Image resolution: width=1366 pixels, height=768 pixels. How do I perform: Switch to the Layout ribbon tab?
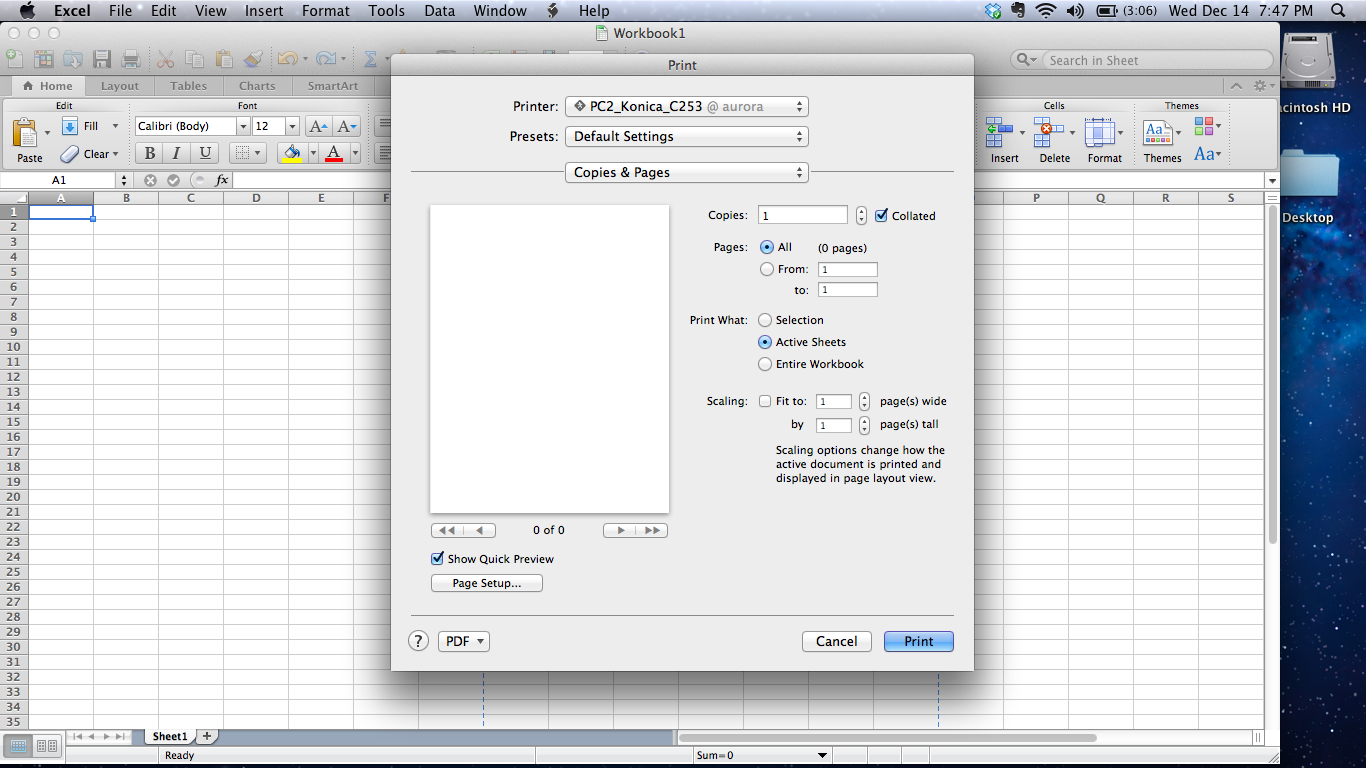[120, 86]
